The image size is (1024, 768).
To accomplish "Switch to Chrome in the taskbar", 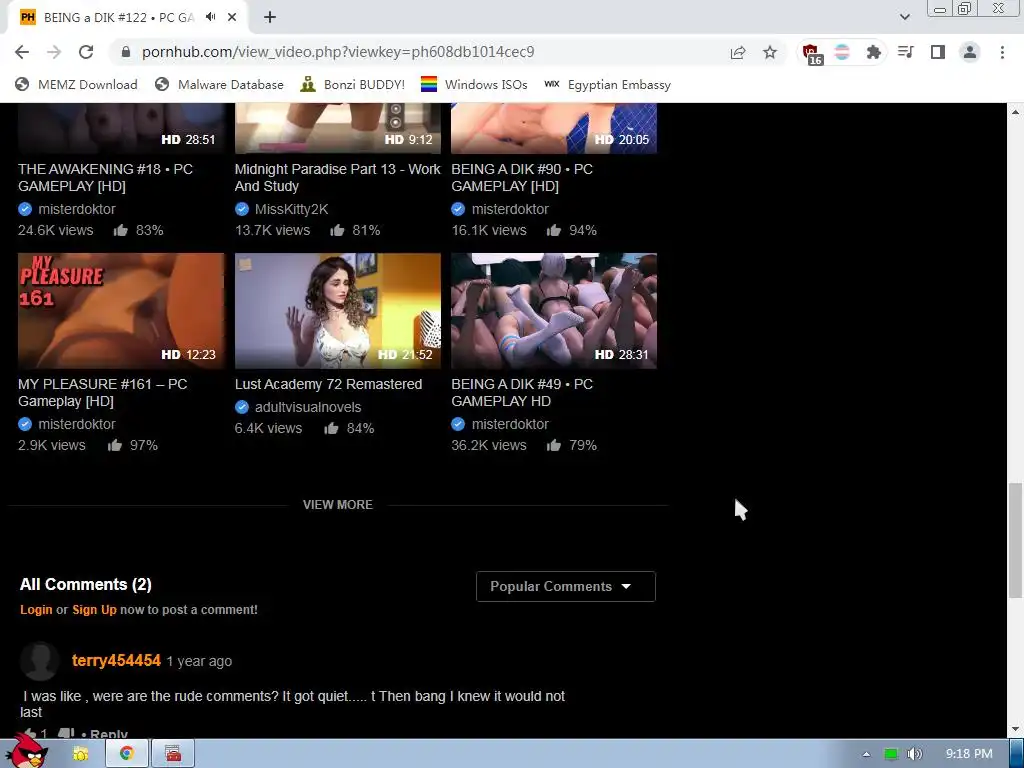I will [x=127, y=754].
